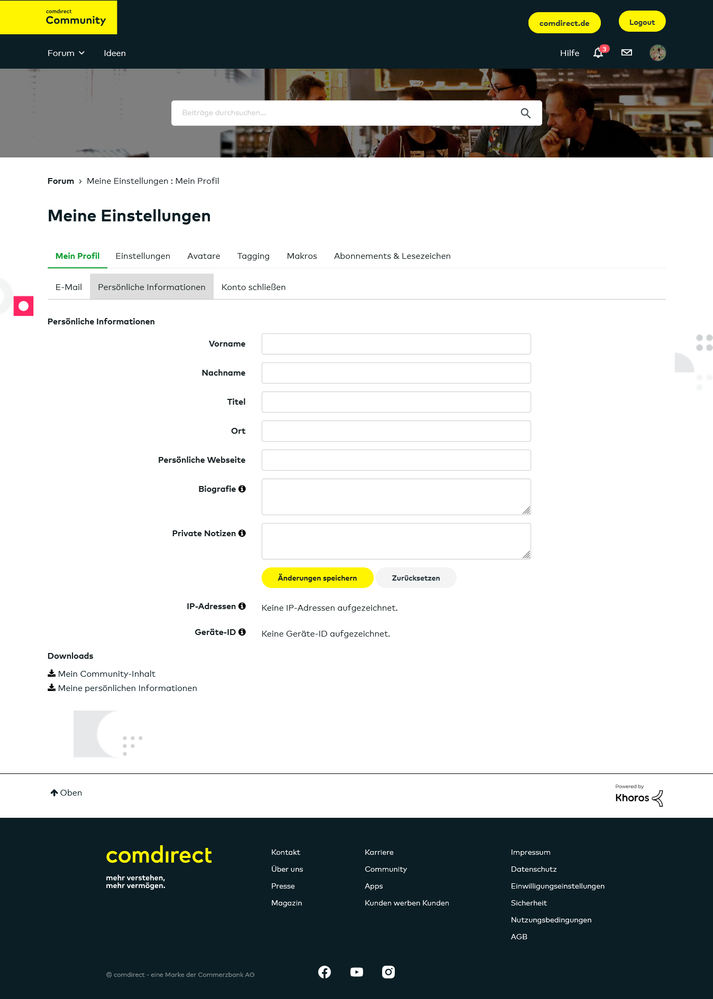Open the Sicherheit footer link
The image size is (713, 999).
click(529, 903)
